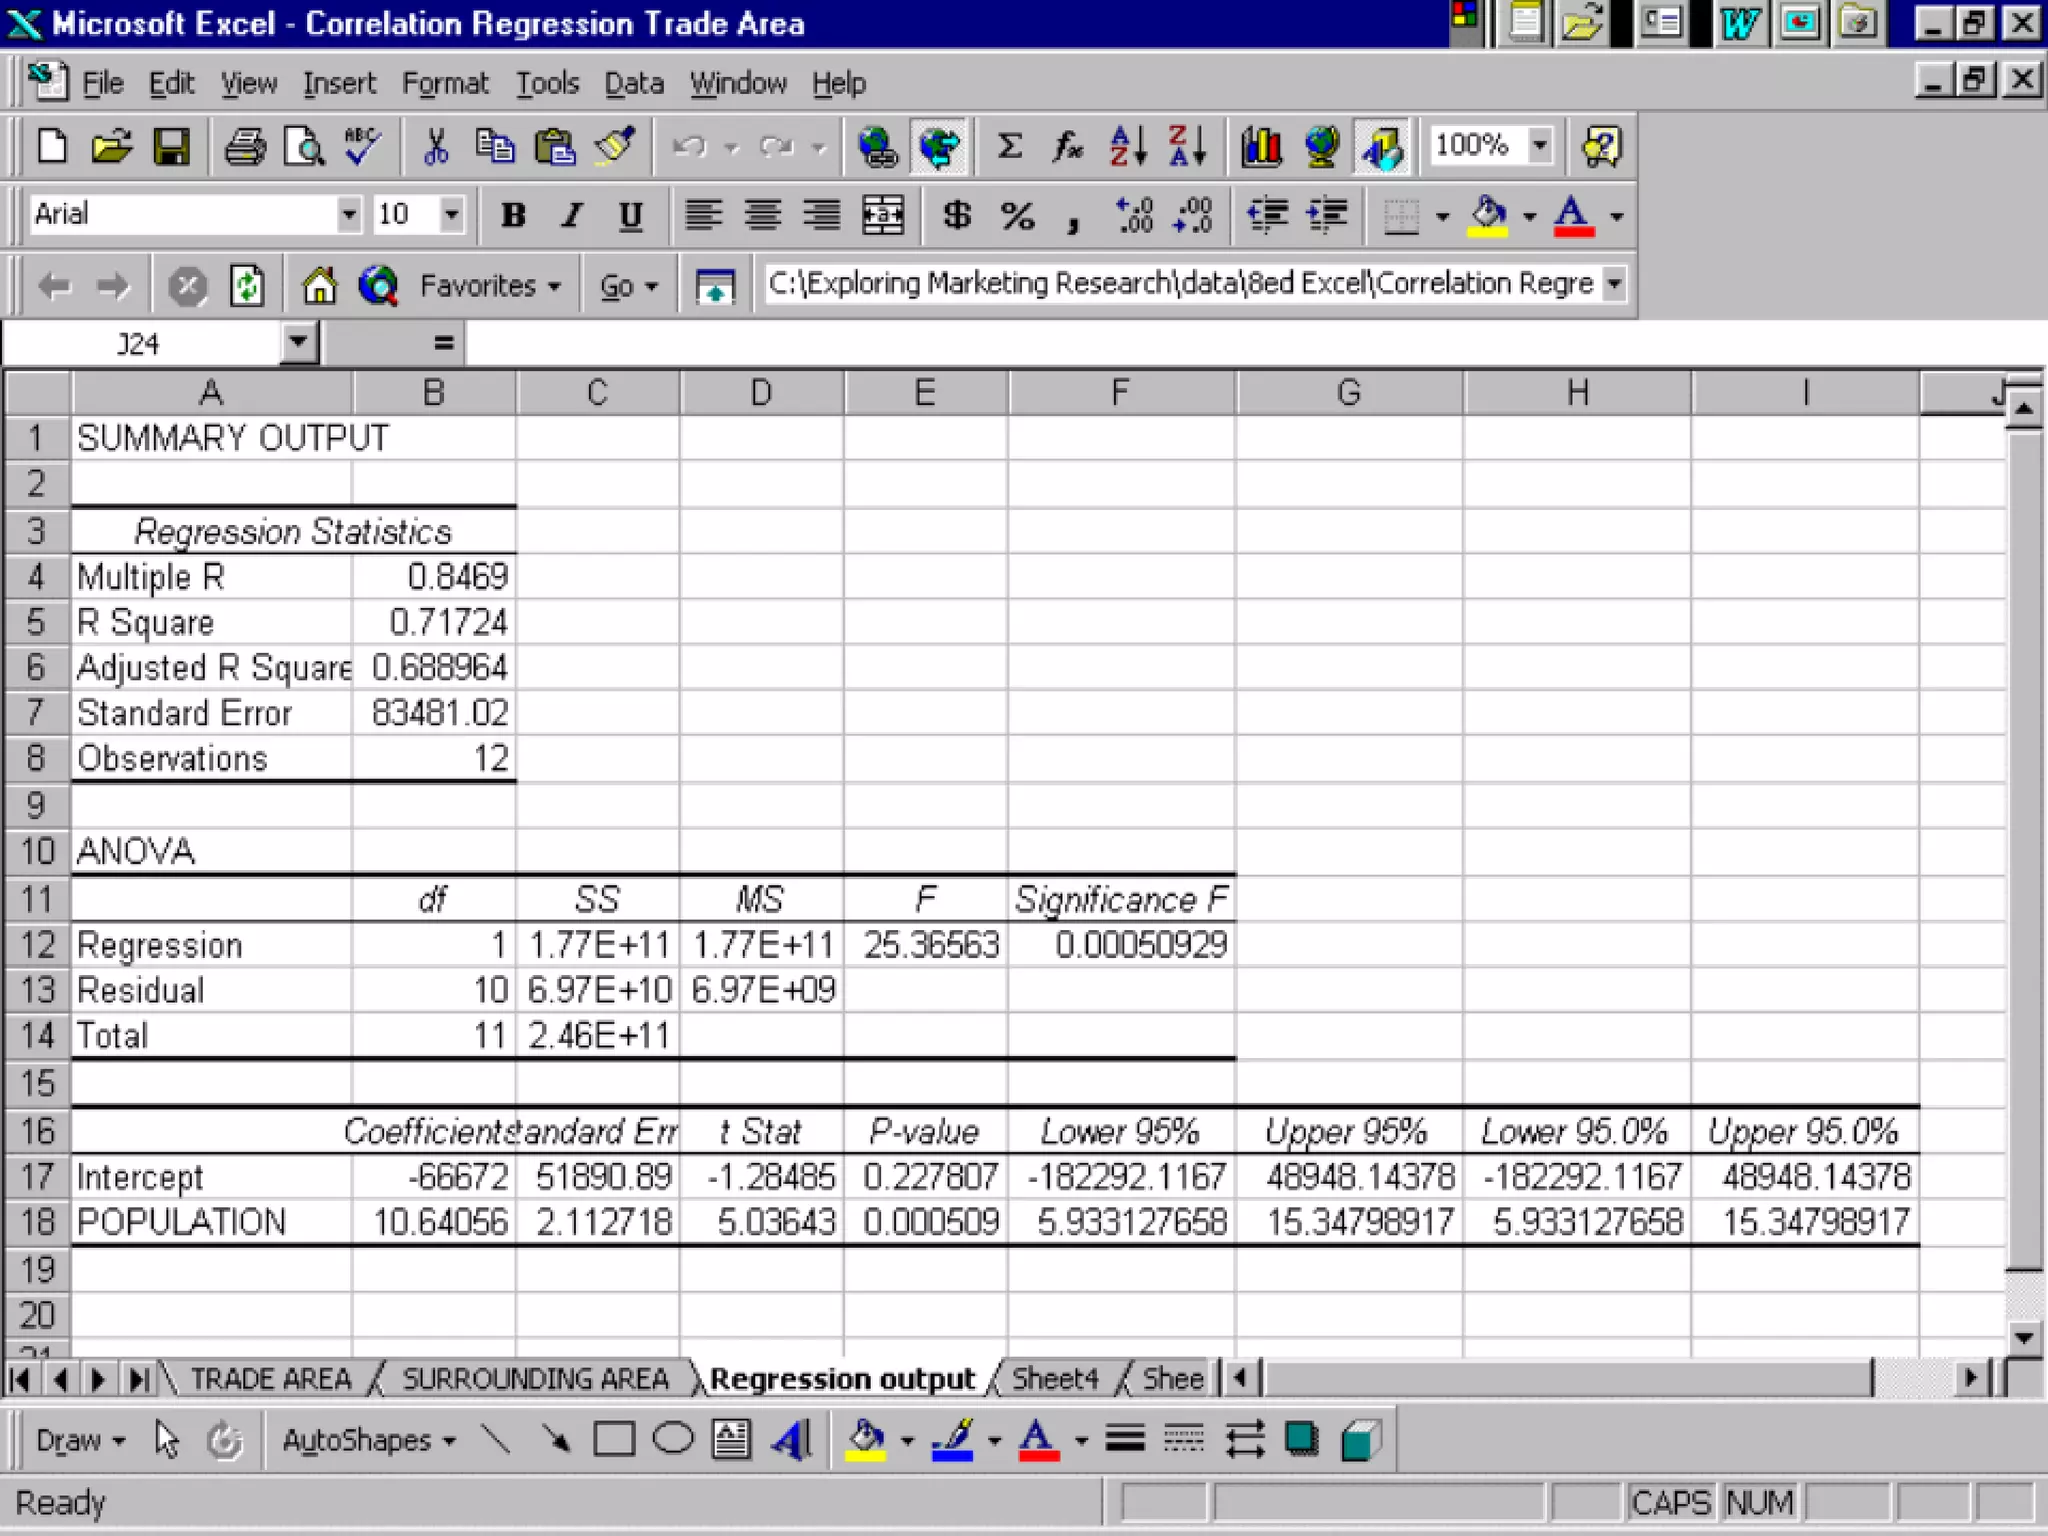Viewport: 2048px width, 1536px height.
Task: Click the Office Assistant help icon
Action: (x=1602, y=147)
